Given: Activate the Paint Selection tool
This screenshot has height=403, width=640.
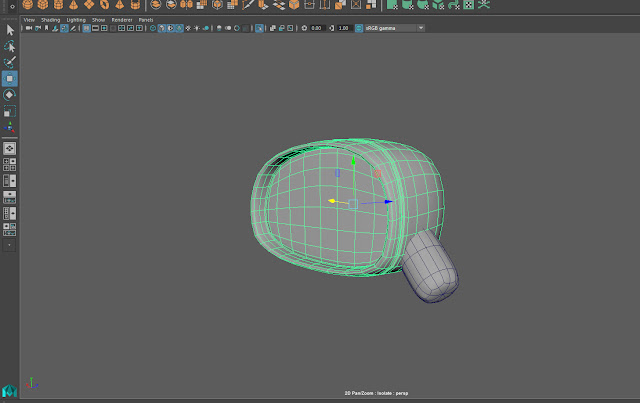Looking at the screenshot, I should (x=10, y=62).
